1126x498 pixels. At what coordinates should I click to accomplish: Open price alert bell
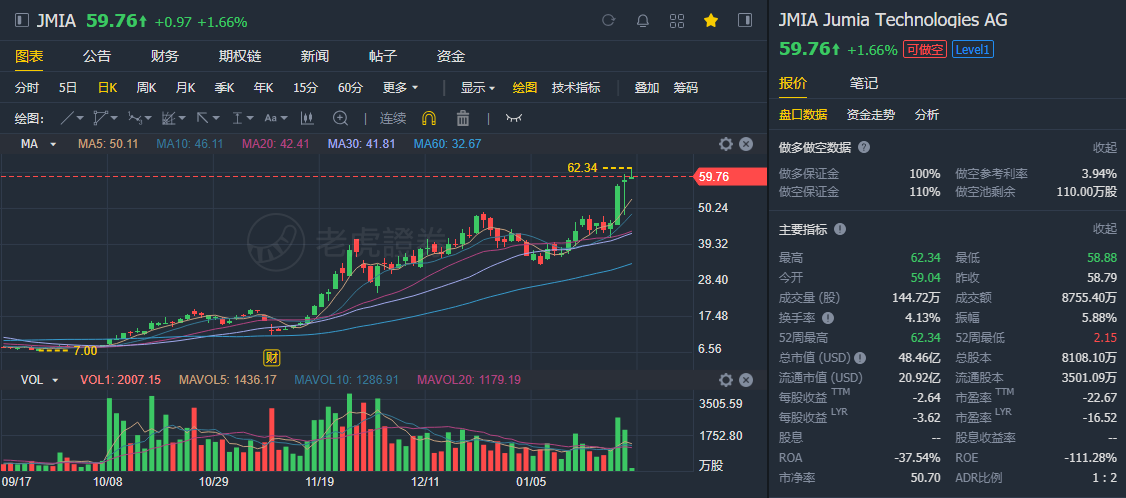pos(643,20)
